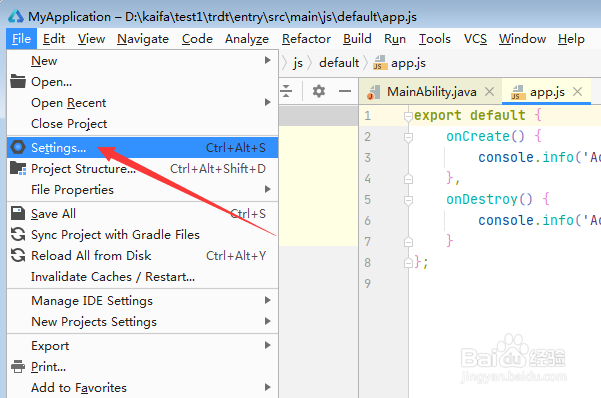Click the fold end marker on line 4

(409, 179)
